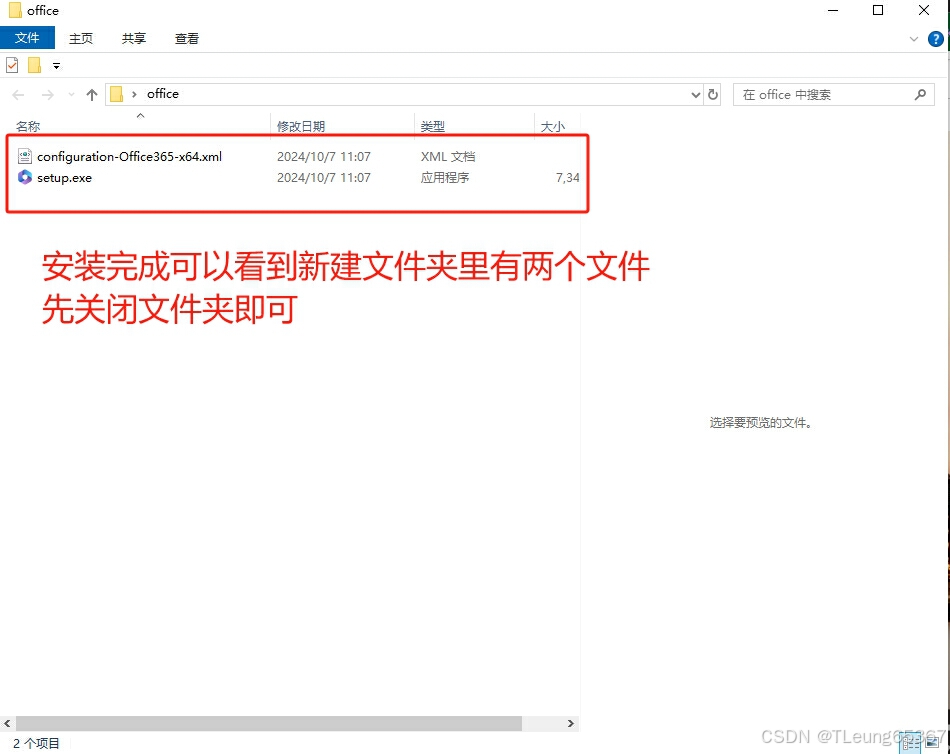Click the Properties quick access icon

coord(12,65)
